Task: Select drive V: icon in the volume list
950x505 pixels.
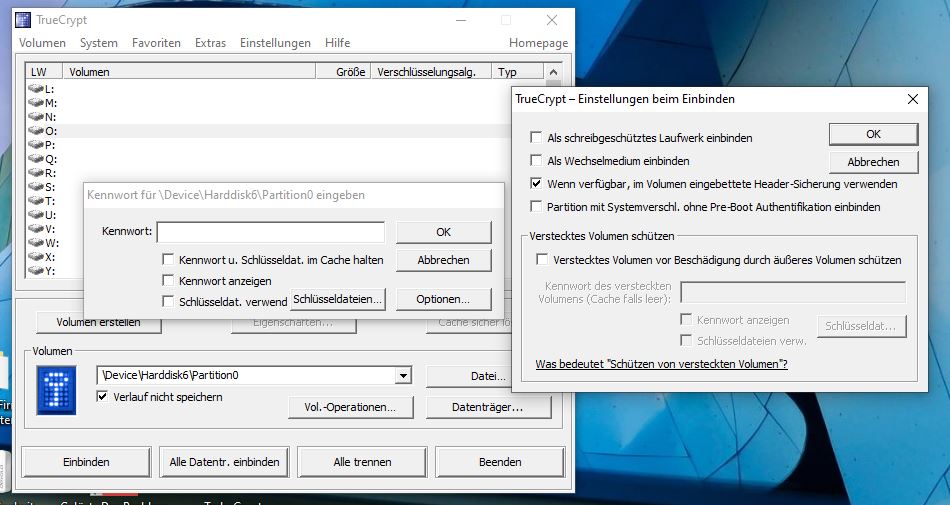Action: tap(36, 228)
